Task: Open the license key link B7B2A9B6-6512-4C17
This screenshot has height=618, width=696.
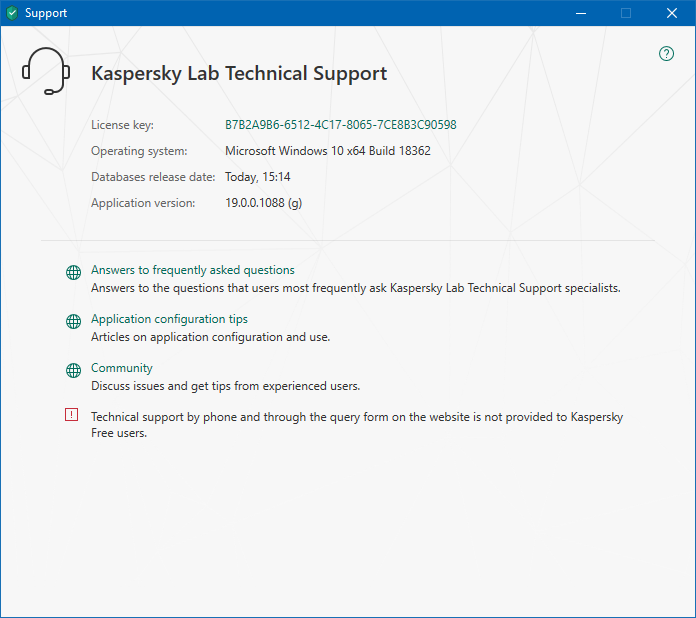Action: tap(340, 125)
